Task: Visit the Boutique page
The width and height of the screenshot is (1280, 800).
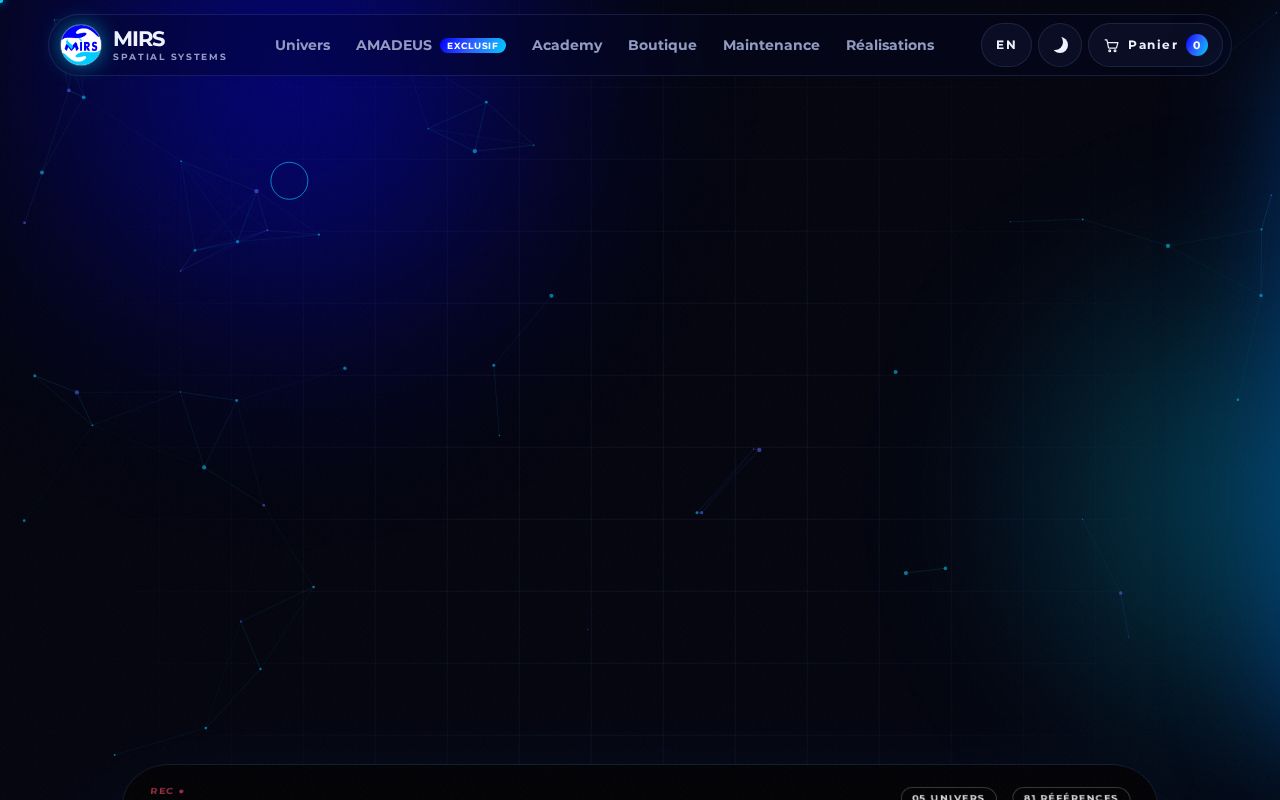Action: click(x=662, y=45)
